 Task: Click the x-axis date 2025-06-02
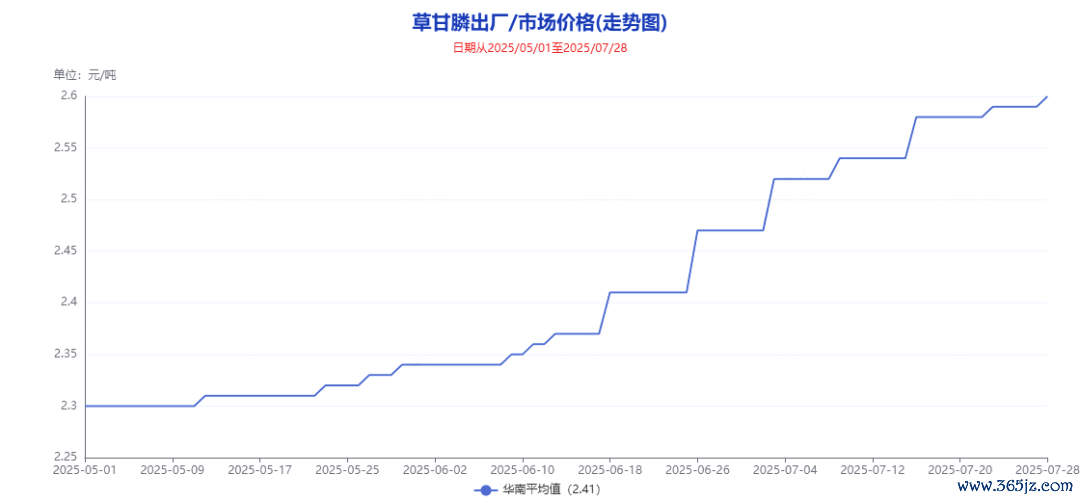(435, 469)
